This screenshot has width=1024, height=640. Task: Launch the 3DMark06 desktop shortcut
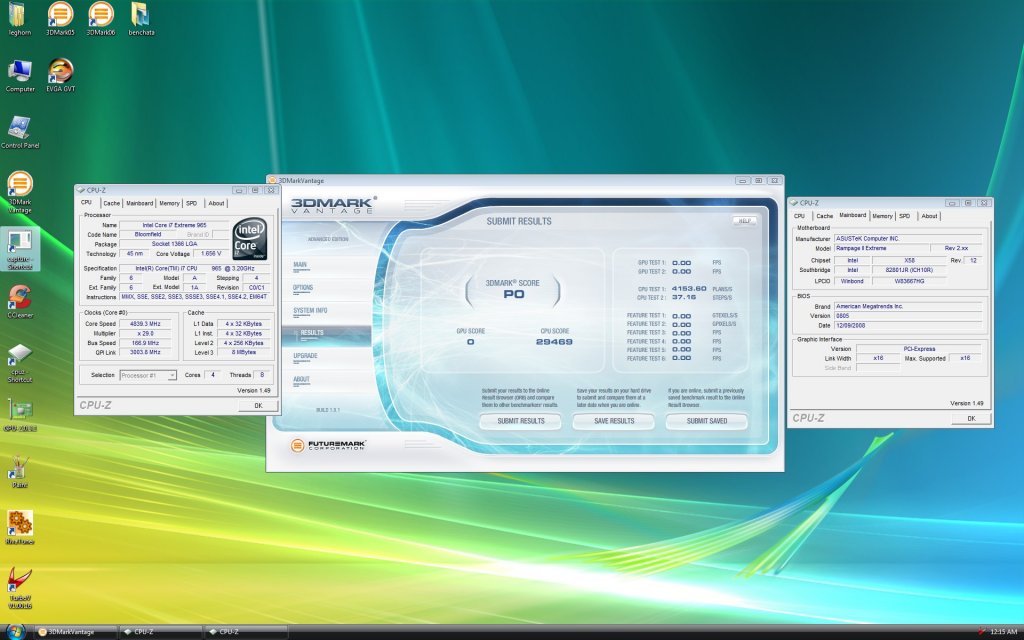101,18
